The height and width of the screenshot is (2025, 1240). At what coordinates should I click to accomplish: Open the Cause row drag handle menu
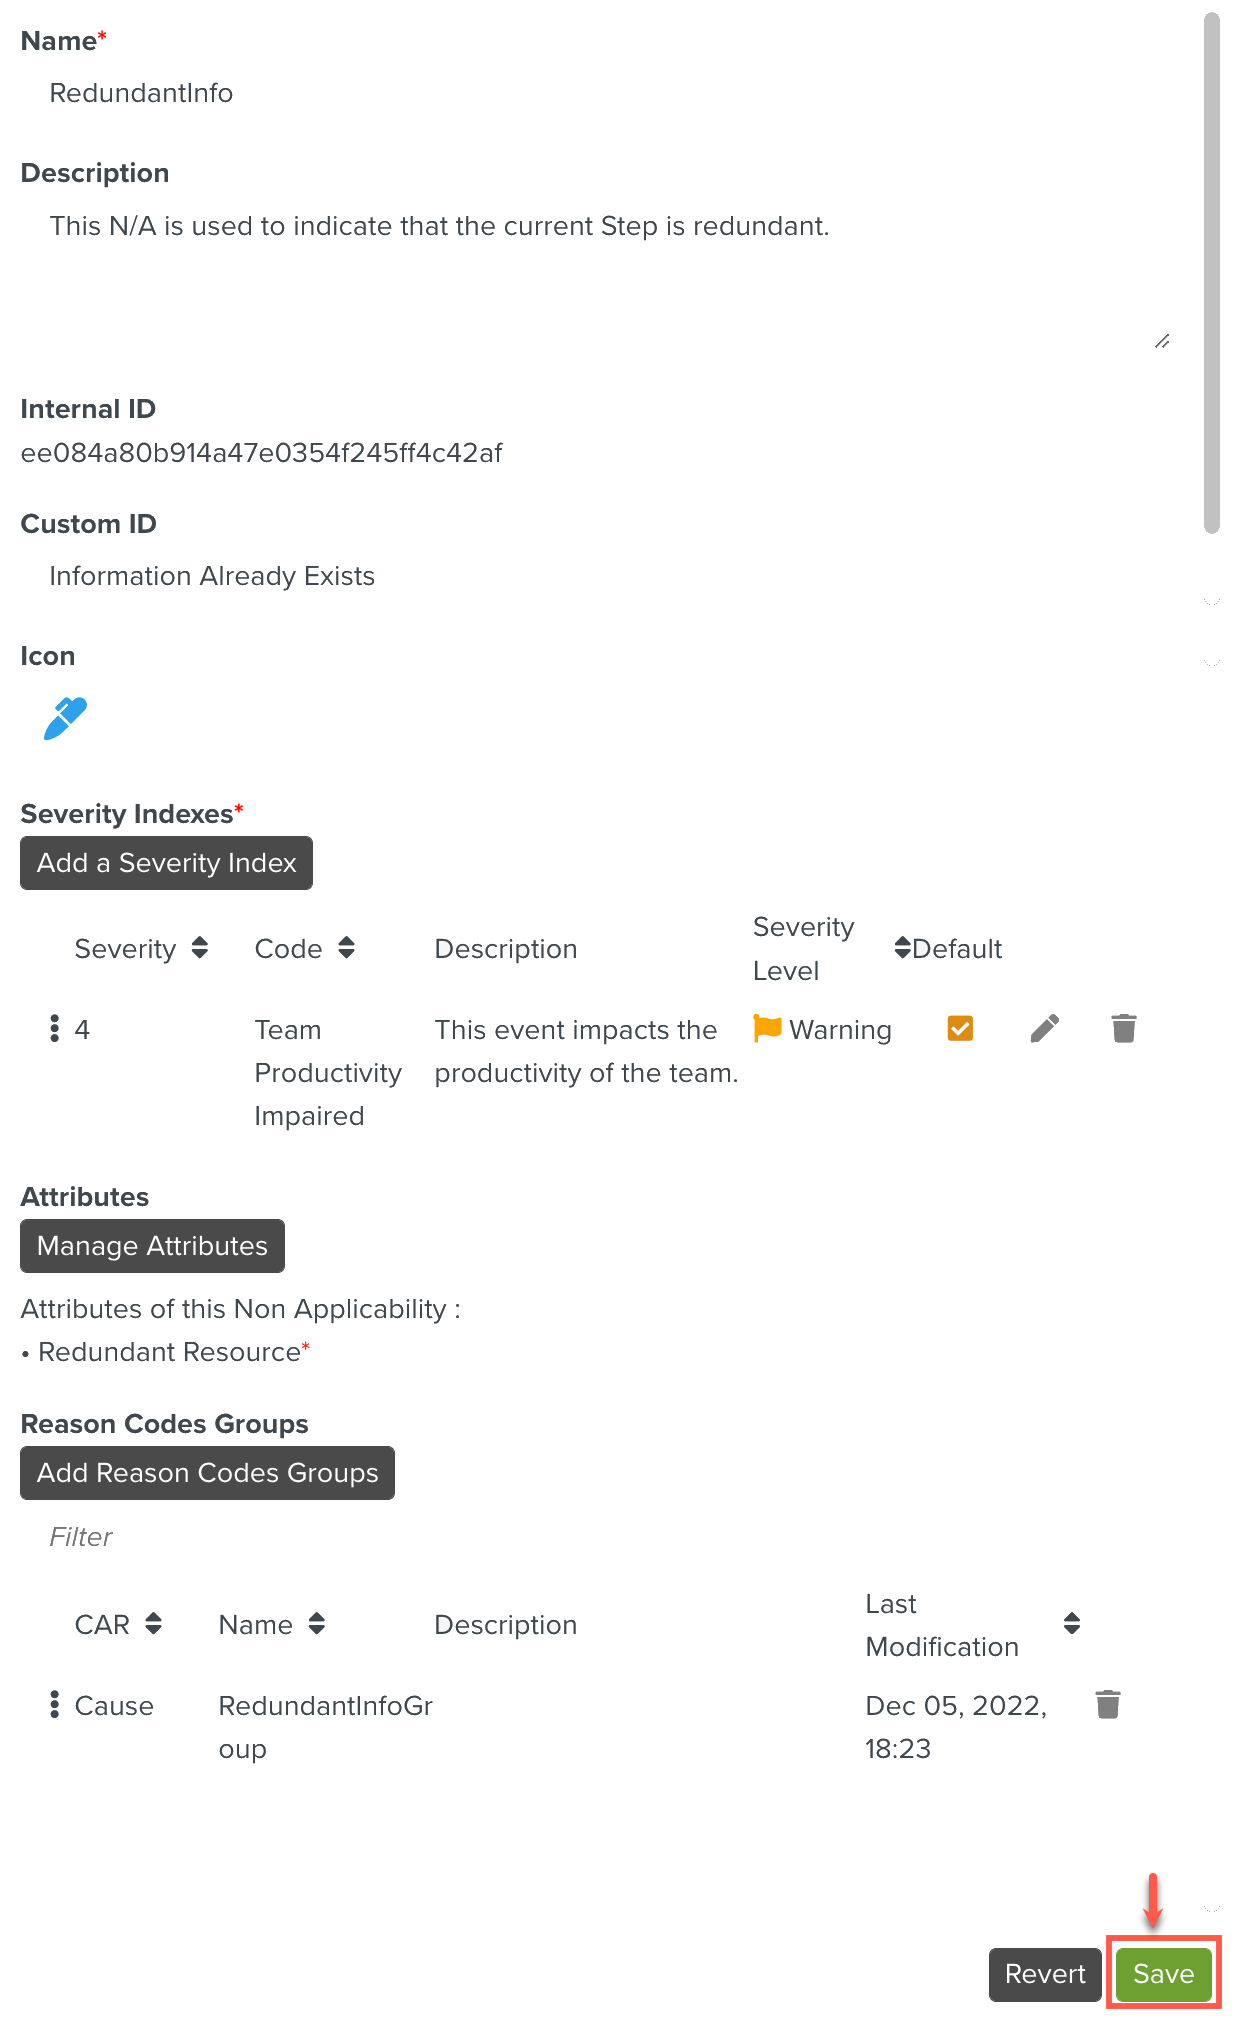(54, 1705)
